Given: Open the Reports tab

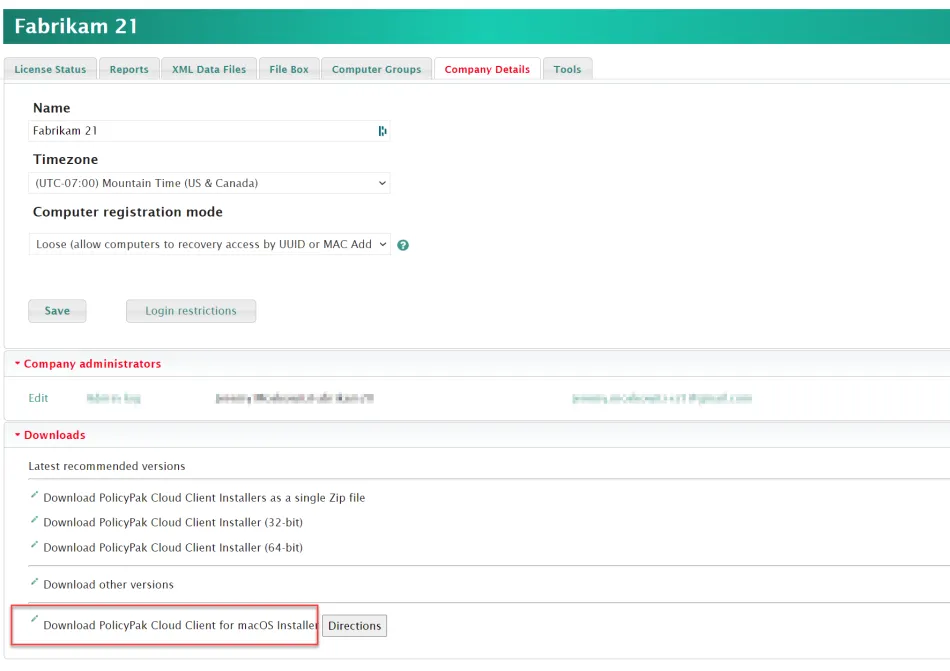Looking at the screenshot, I should [x=129, y=69].
